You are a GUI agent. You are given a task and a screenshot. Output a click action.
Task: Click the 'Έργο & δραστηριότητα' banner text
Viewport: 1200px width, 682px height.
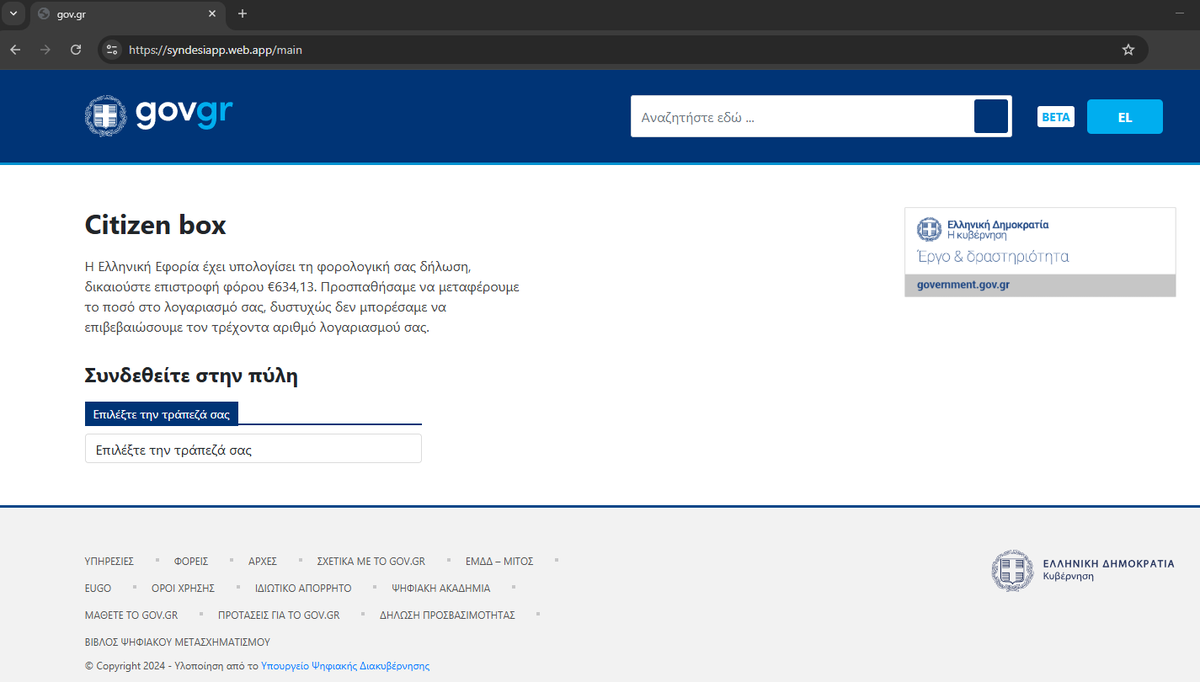point(993,257)
